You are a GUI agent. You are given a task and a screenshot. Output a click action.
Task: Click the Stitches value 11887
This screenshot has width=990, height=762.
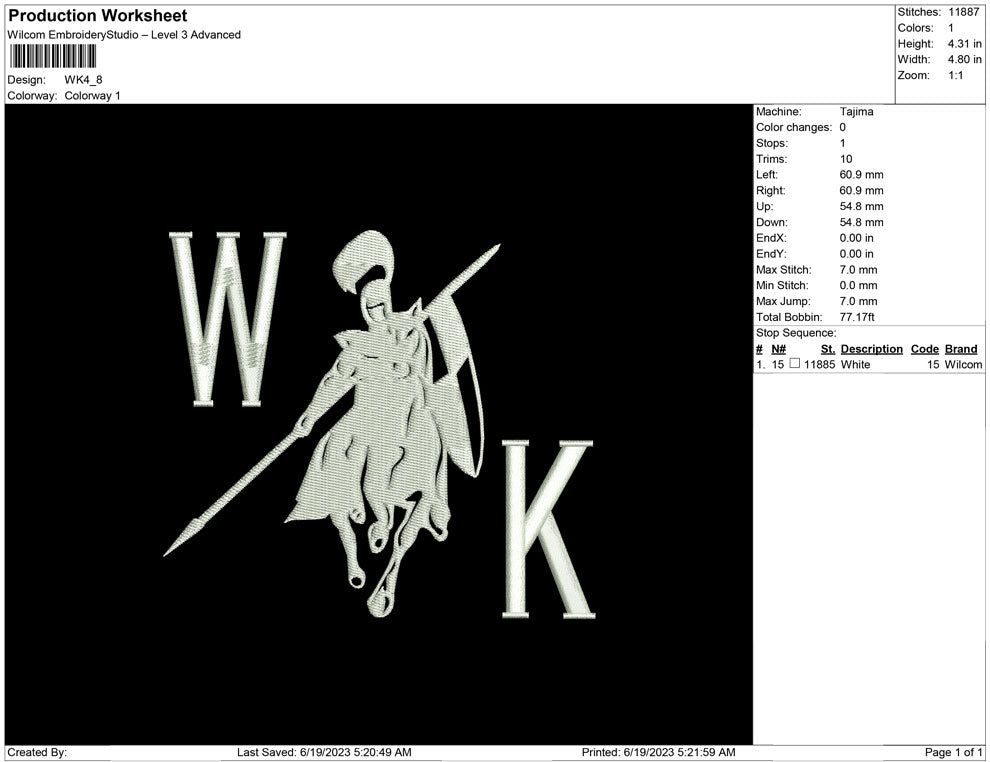point(965,12)
